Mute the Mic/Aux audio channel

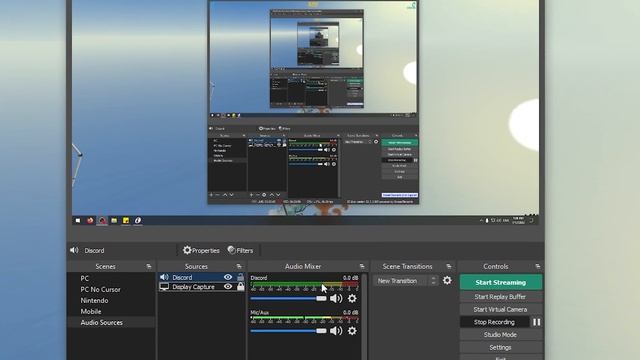pyautogui.click(x=336, y=331)
